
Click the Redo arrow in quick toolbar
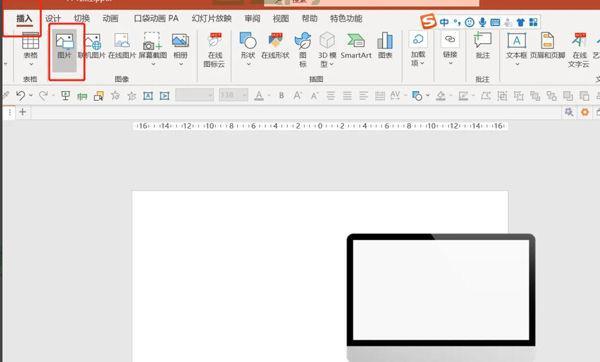43,95
